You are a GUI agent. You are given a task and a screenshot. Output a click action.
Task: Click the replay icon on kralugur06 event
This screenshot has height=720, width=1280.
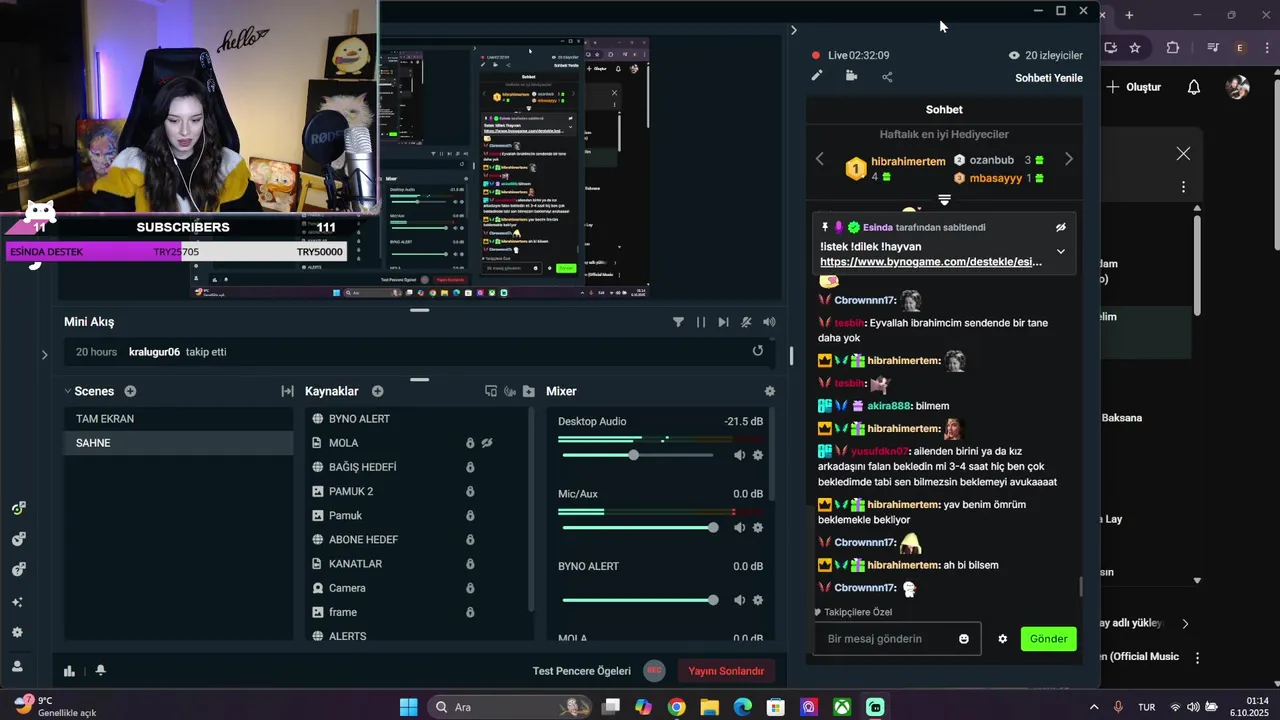(757, 351)
